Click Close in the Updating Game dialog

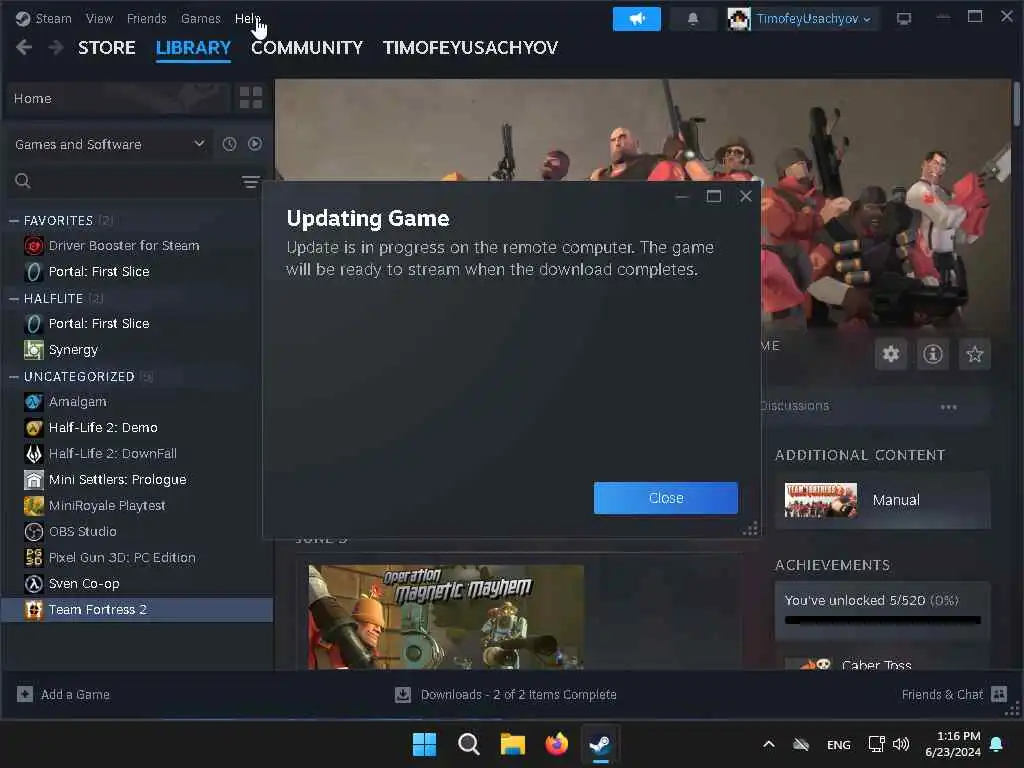tap(665, 498)
